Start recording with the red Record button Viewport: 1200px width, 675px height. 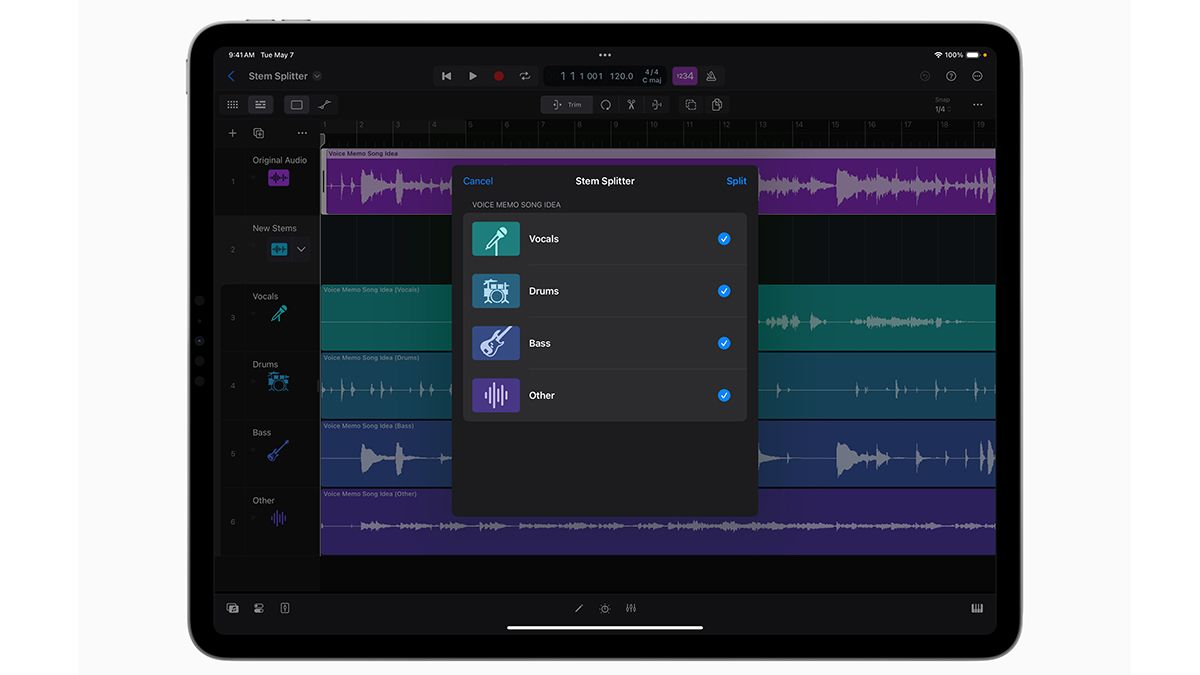pyautogui.click(x=499, y=76)
